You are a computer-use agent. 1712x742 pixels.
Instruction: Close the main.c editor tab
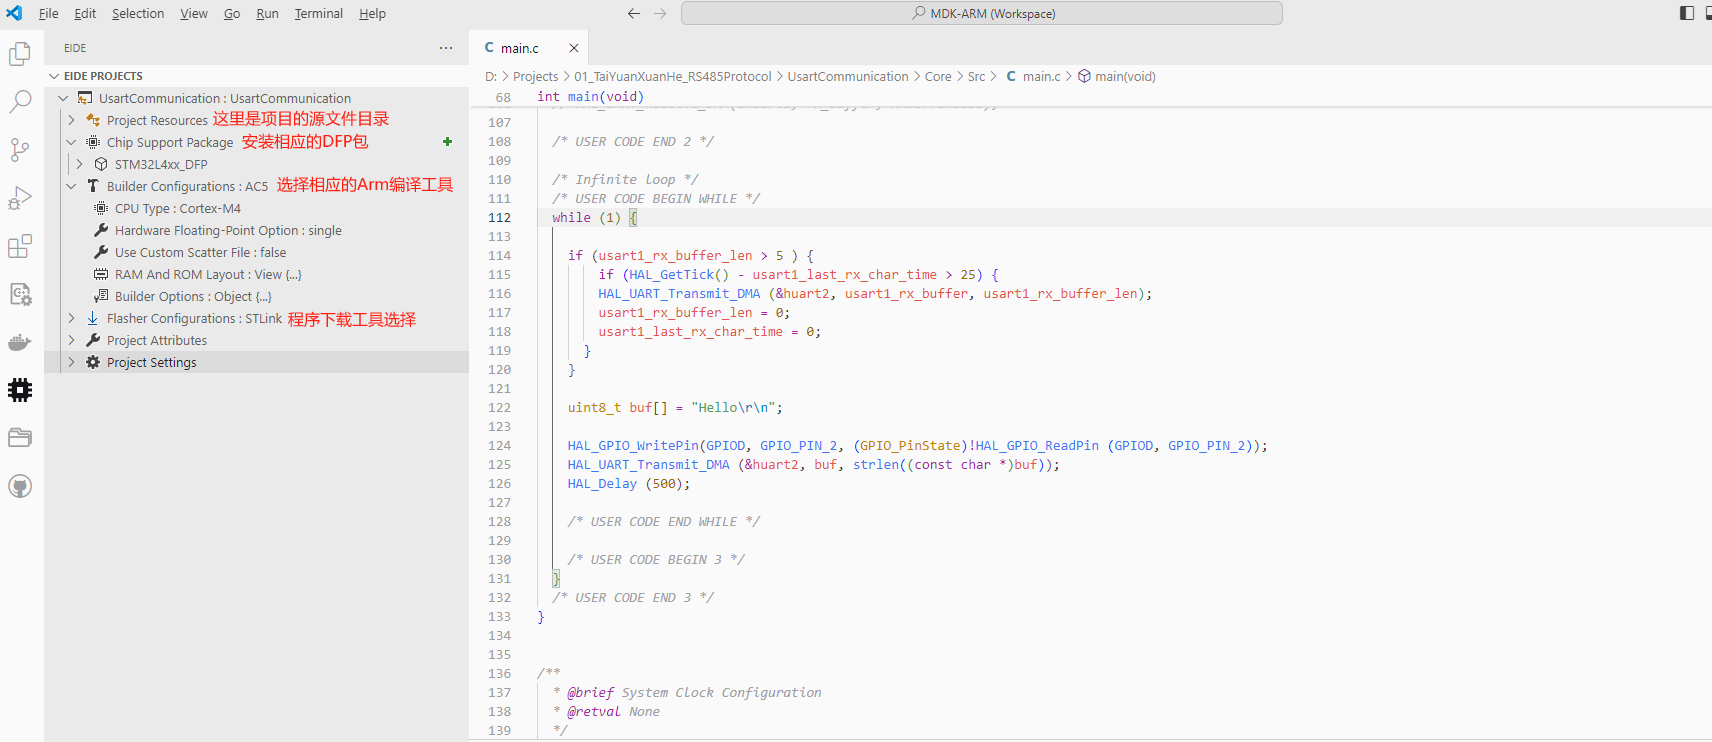click(574, 48)
